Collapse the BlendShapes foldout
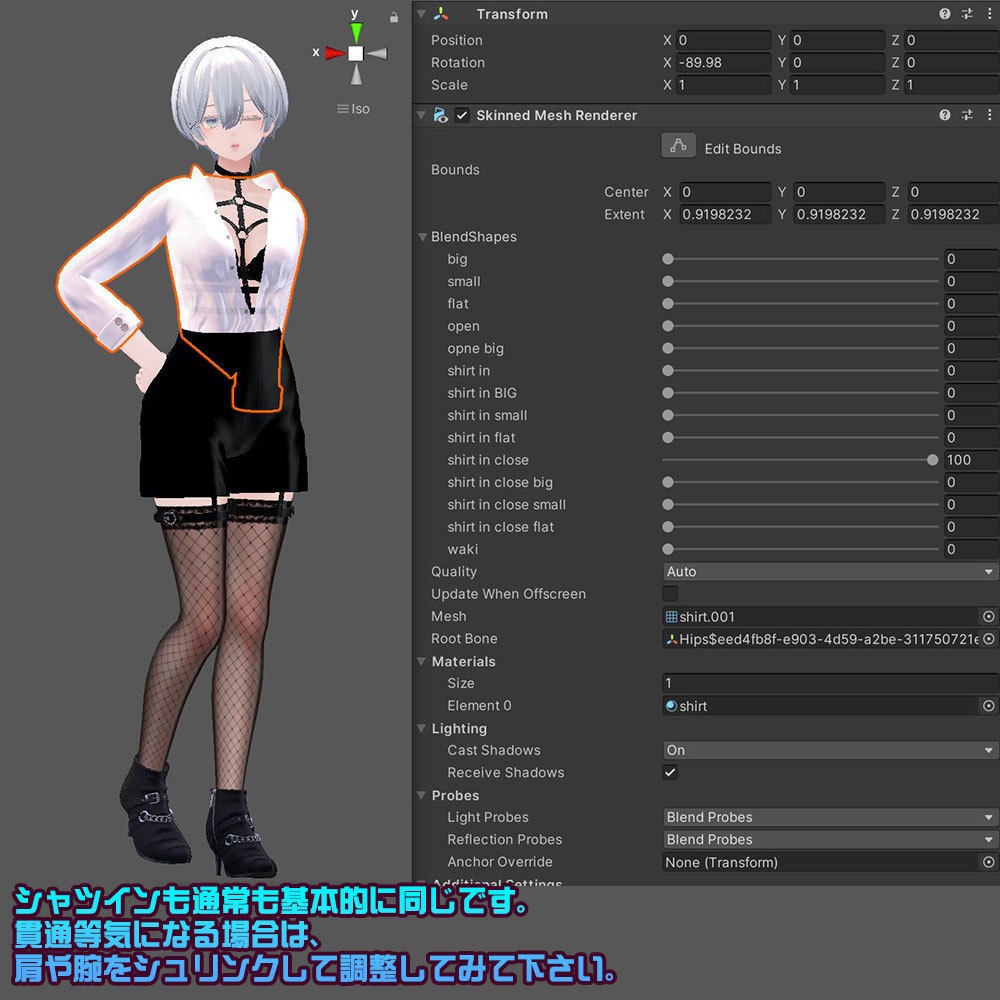Screen dimensions: 1000x1000 click(x=422, y=237)
